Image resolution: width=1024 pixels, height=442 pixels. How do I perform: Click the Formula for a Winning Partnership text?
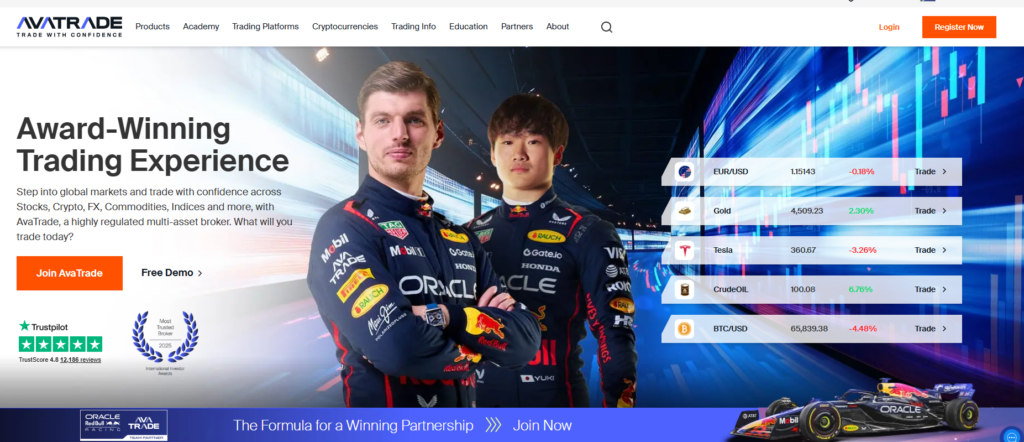[353, 426]
